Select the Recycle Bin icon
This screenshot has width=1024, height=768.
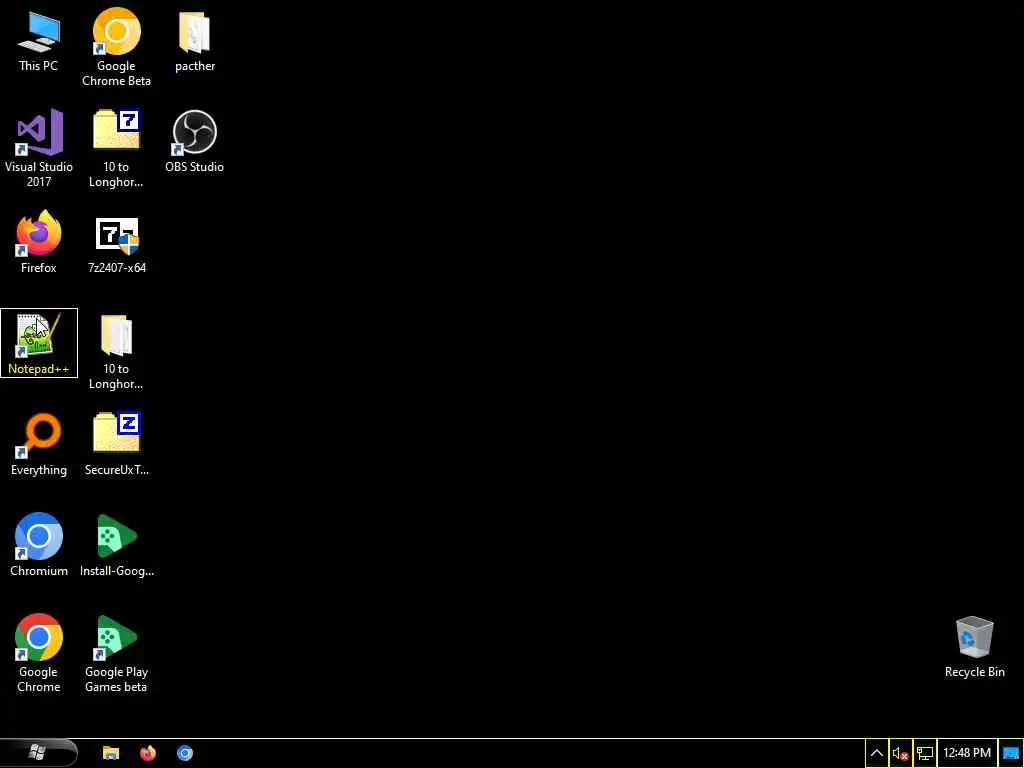(x=974, y=647)
